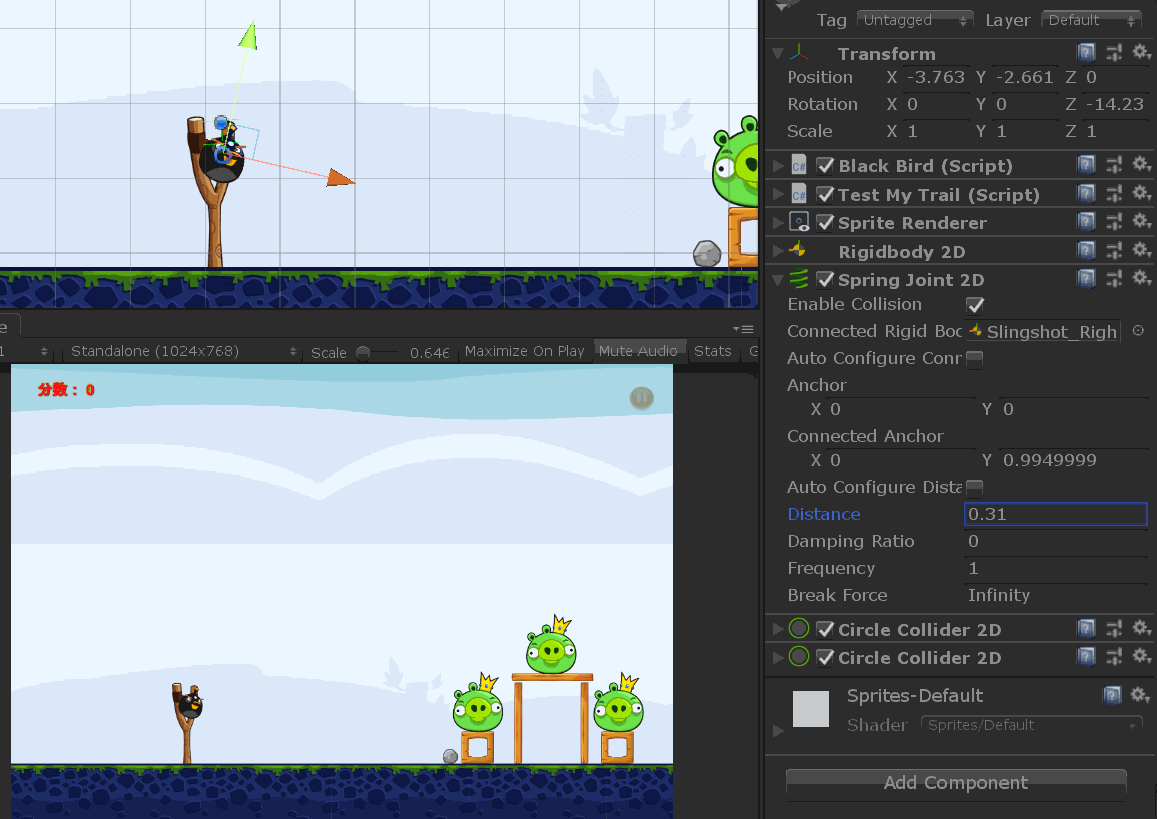Click the Distance input field
The image size is (1157, 819).
point(1055,514)
